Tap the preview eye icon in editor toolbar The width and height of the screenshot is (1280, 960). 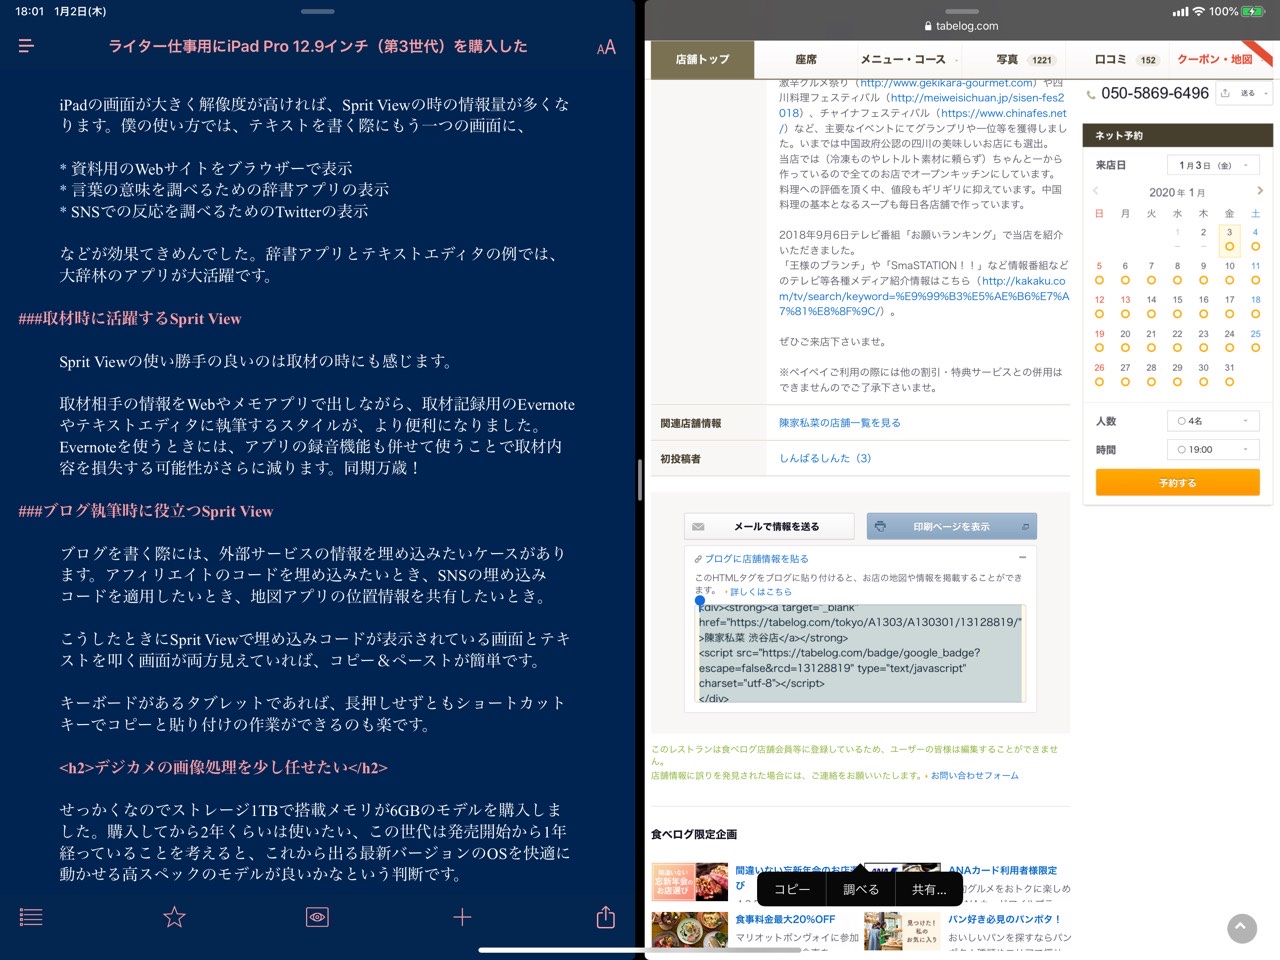pyautogui.click(x=317, y=917)
